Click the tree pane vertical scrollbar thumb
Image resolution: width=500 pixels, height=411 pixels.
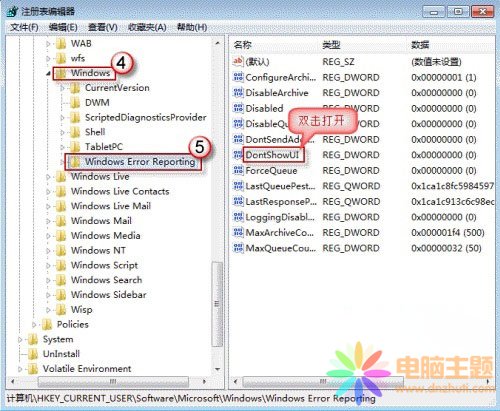[x=217, y=304]
